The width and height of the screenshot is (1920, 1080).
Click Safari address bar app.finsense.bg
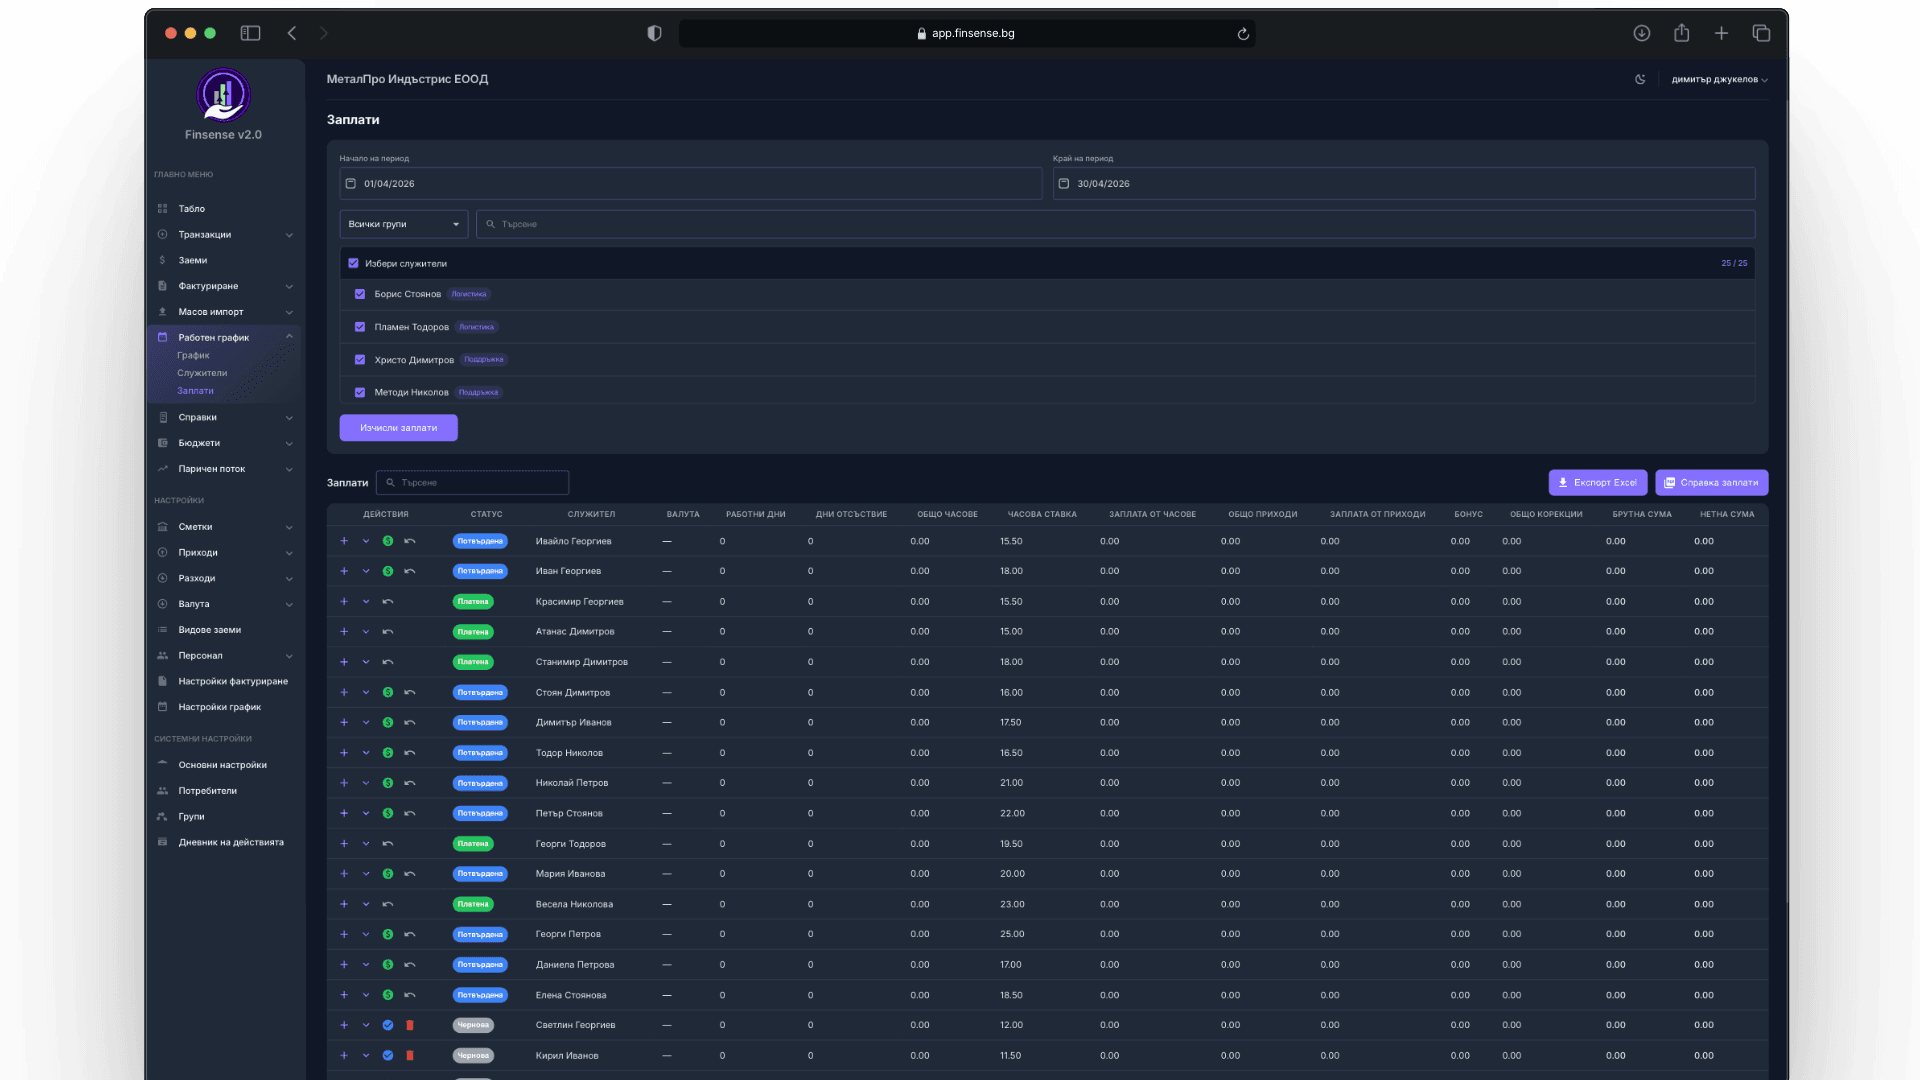966,33
